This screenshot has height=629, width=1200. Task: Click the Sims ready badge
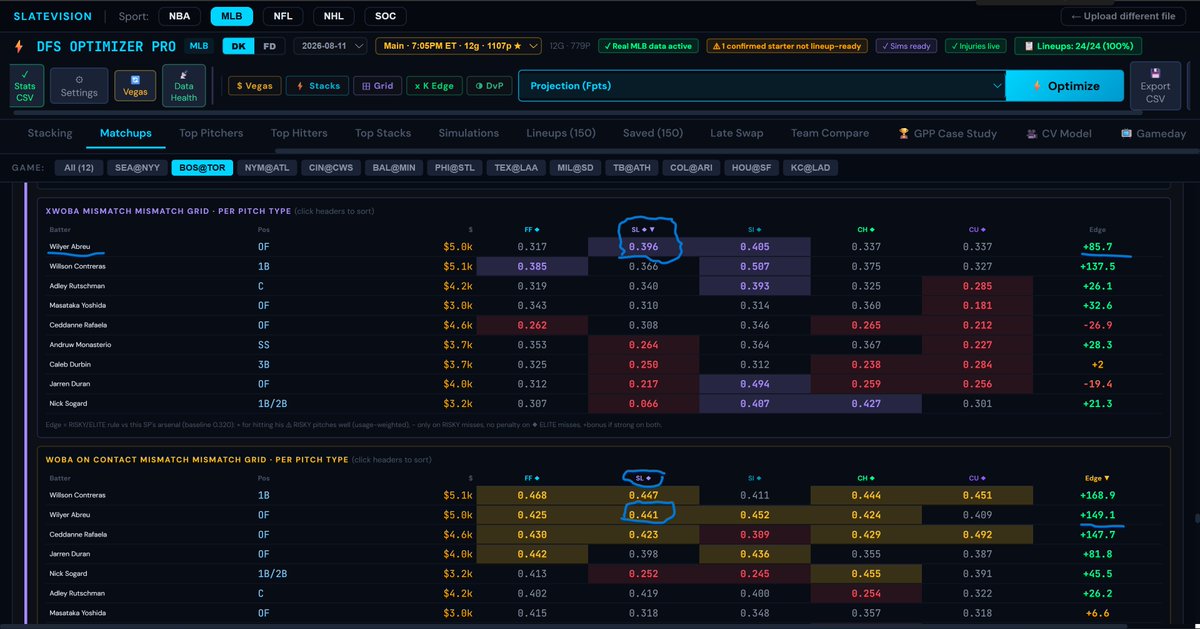907,46
